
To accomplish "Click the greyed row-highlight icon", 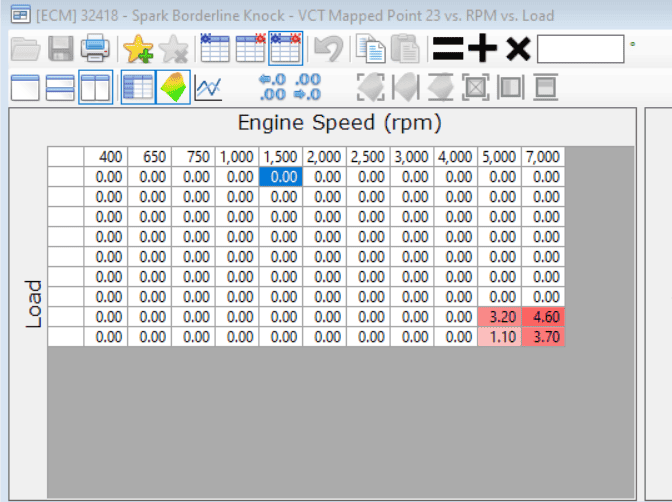I will pos(546,87).
